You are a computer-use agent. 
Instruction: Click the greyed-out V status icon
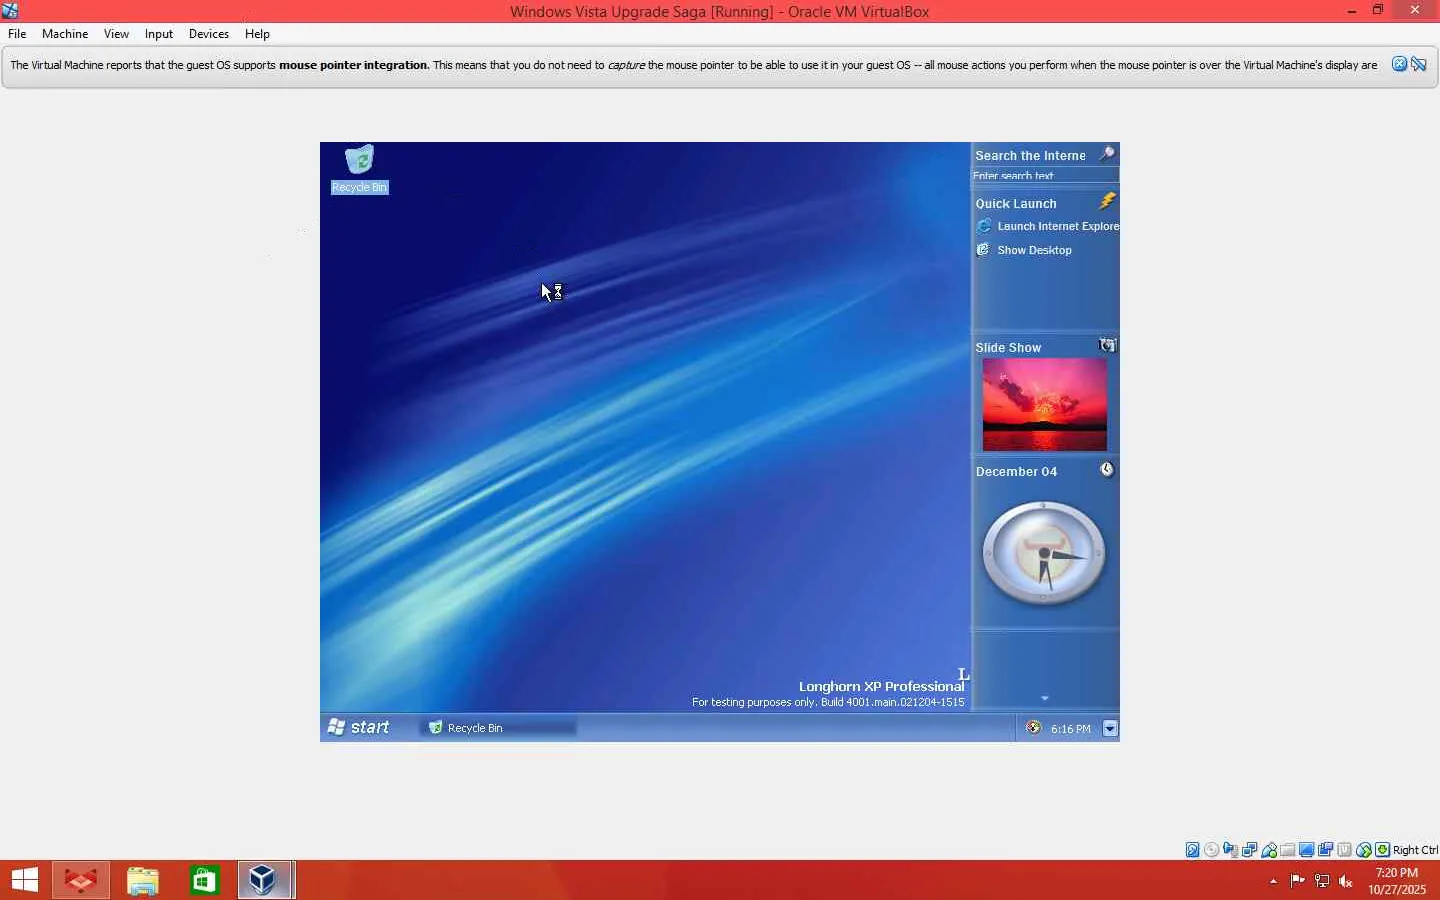coord(1345,850)
